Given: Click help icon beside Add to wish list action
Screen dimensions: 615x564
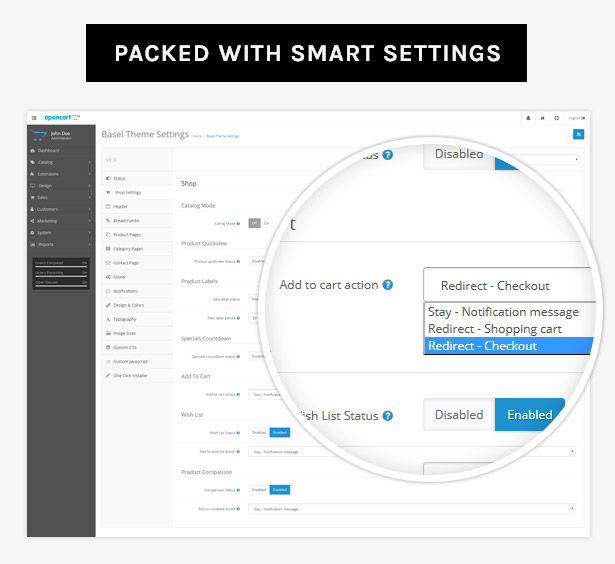Looking at the screenshot, I should [x=238, y=451].
